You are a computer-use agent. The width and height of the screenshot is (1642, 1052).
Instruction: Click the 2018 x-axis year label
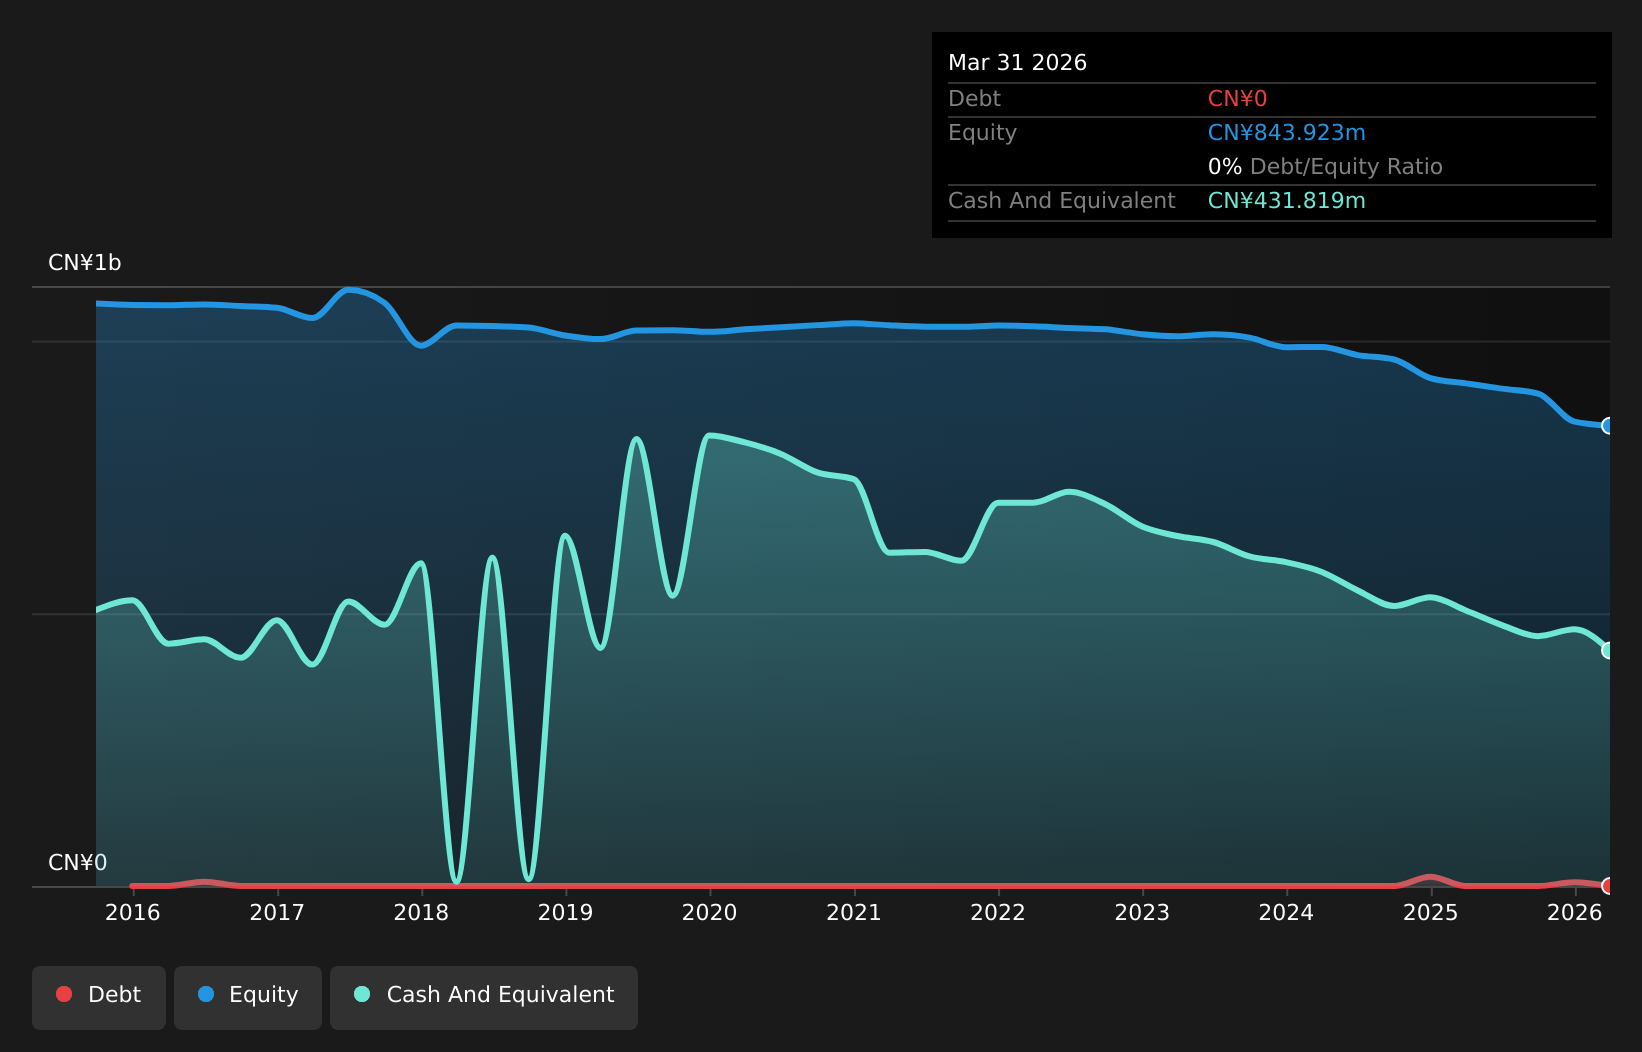tap(421, 913)
